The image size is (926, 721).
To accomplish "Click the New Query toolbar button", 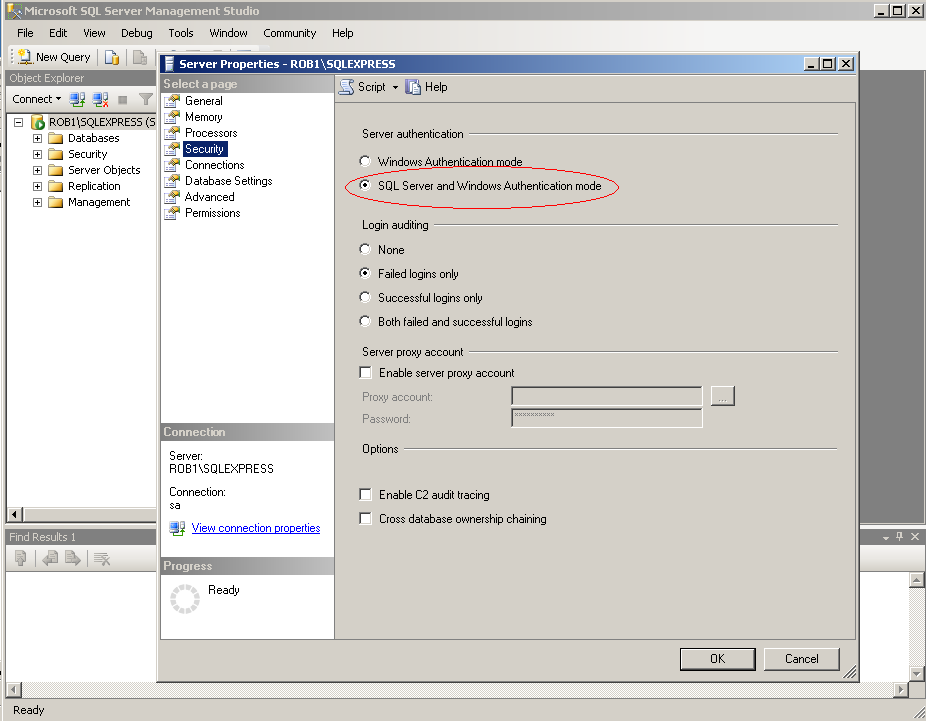I will (x=55, y=57).
